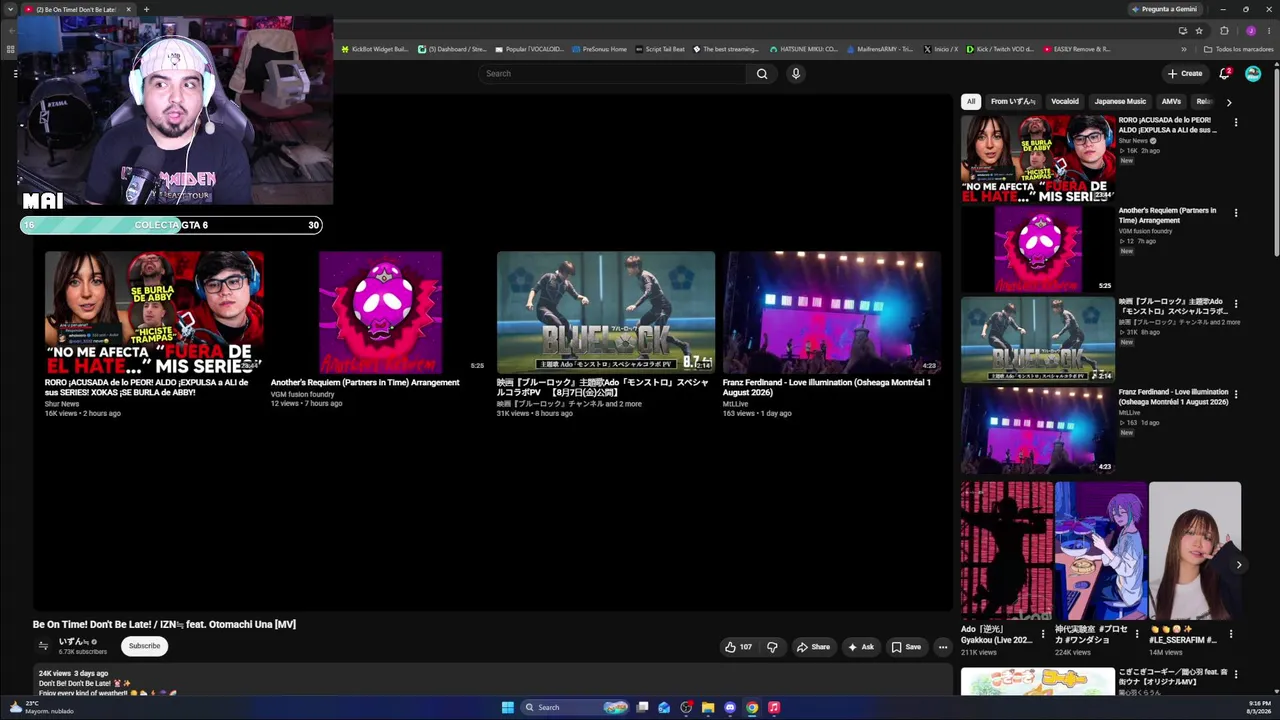The height and width of the screenshot is (720, 1280).
Task: Switch to the Be On Time browser tab
Action: click(x=76, y=9)
